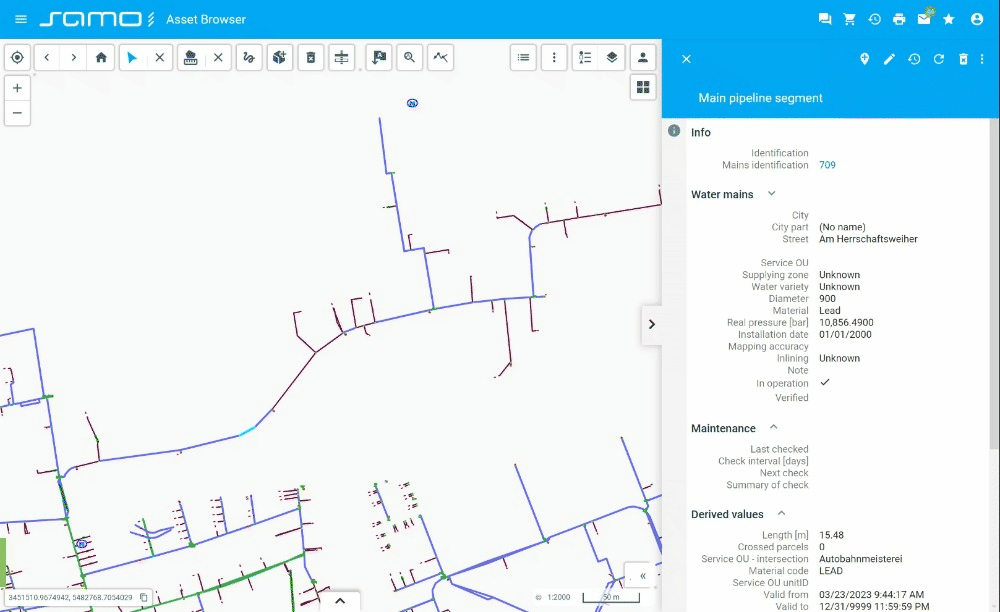Click the print icon
The width and height of the screenshot is (1000, 612).
[899, 19]
